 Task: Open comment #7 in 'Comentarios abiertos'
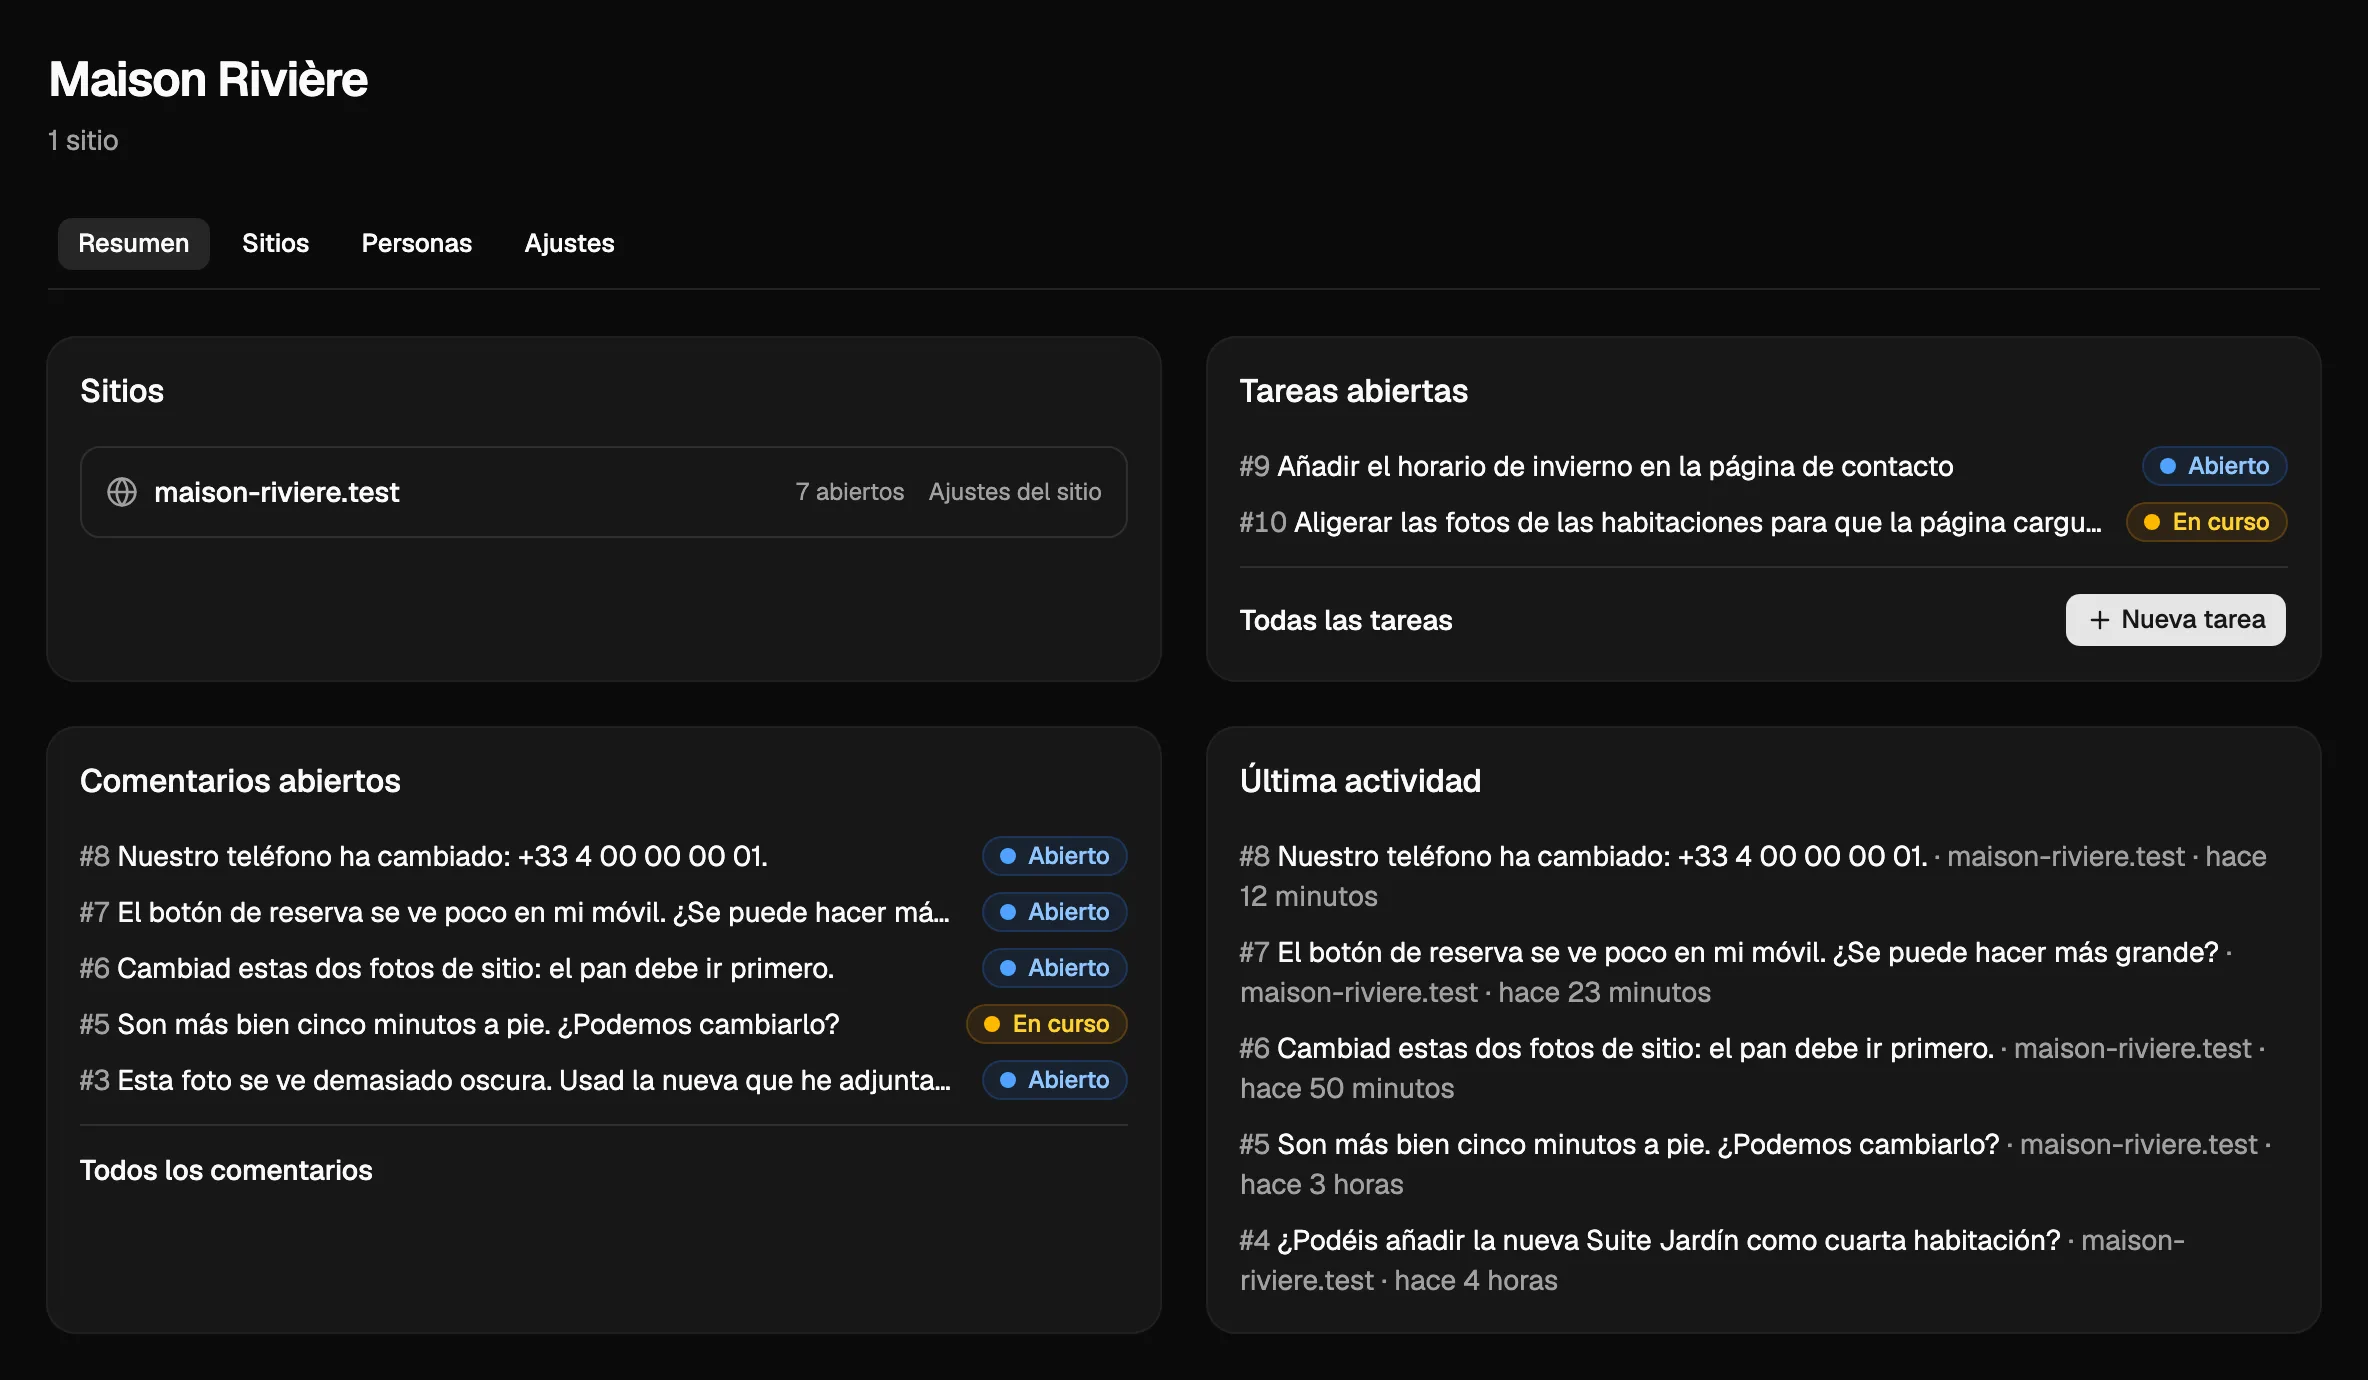point(515,912)
